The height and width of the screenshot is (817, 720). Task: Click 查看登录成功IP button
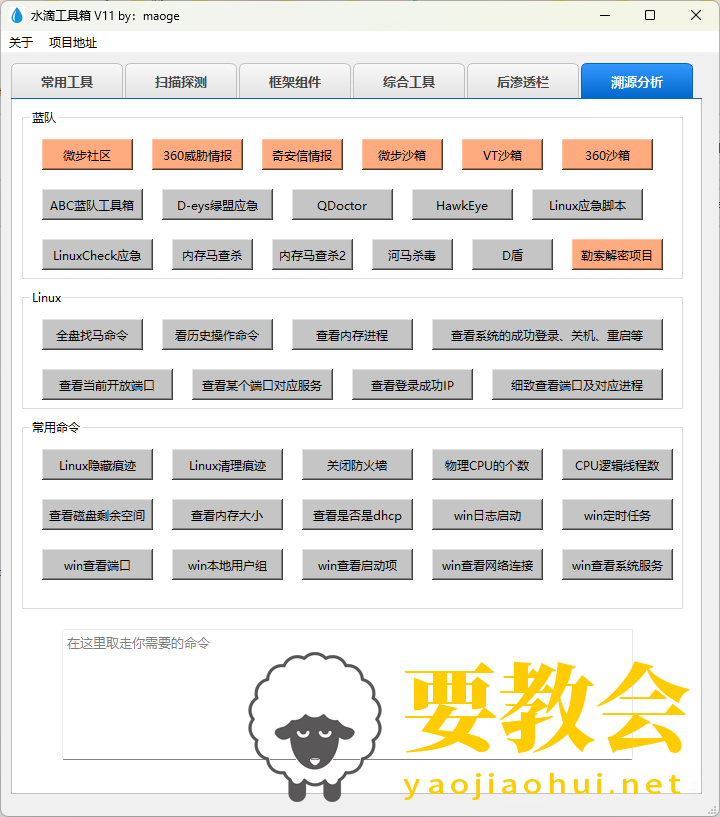(x=412, y=385)
